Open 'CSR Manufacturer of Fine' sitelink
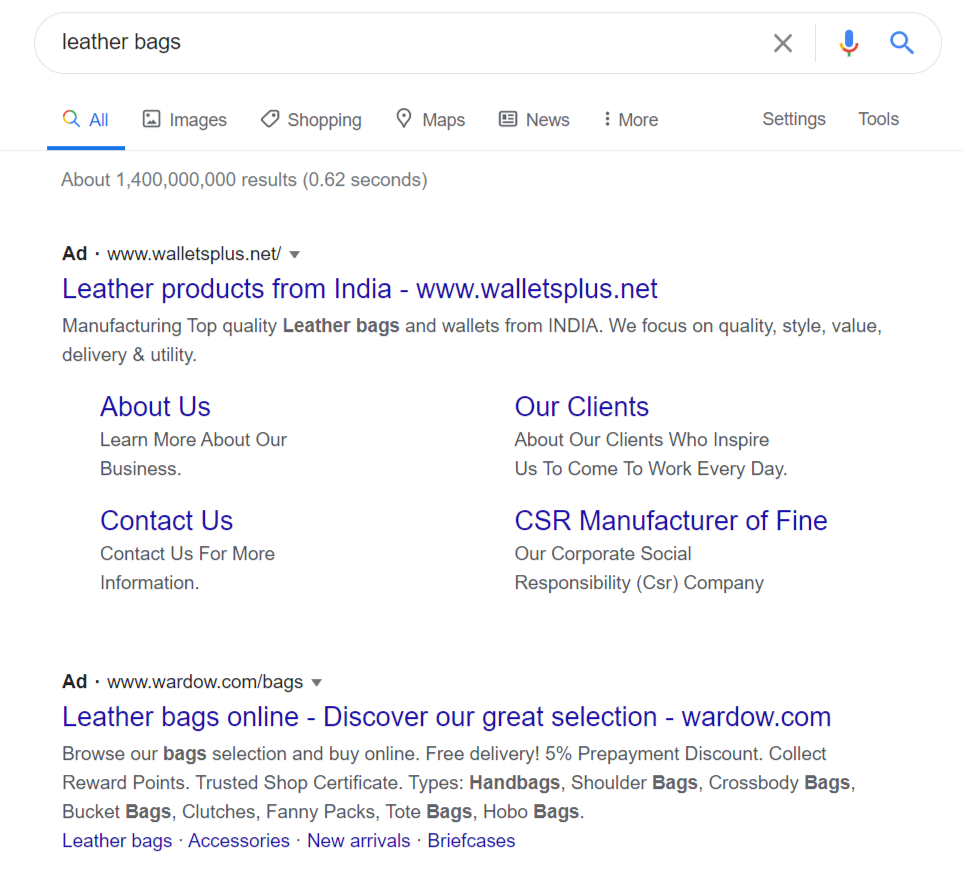The height and width of the screenshot is (878, 963). (671, 521)
